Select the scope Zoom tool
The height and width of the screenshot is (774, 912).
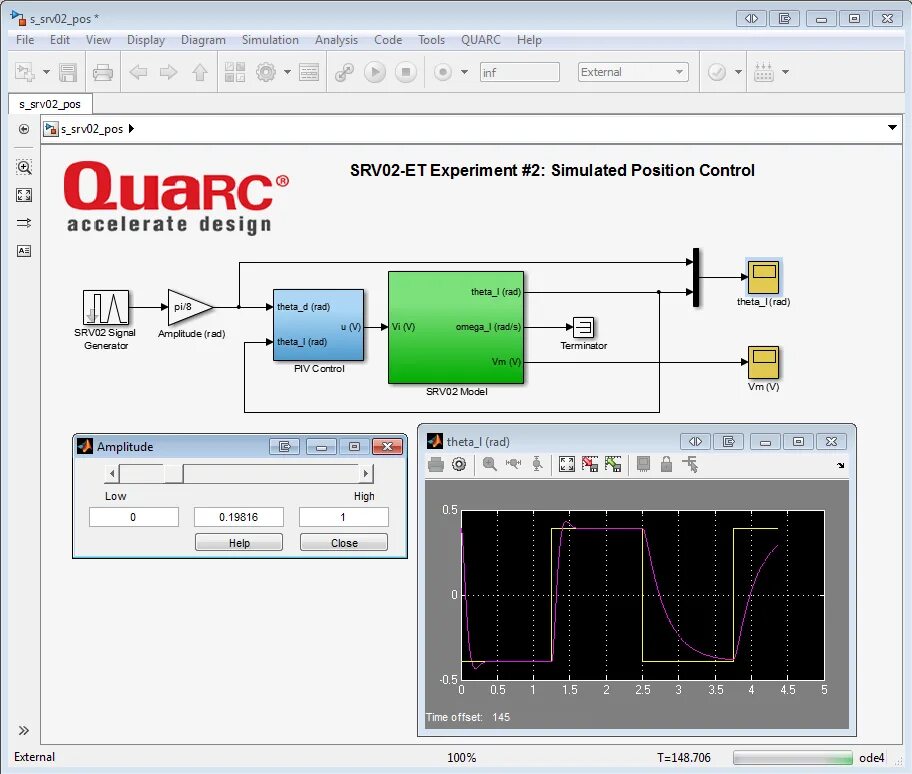(x=490, y=464)
